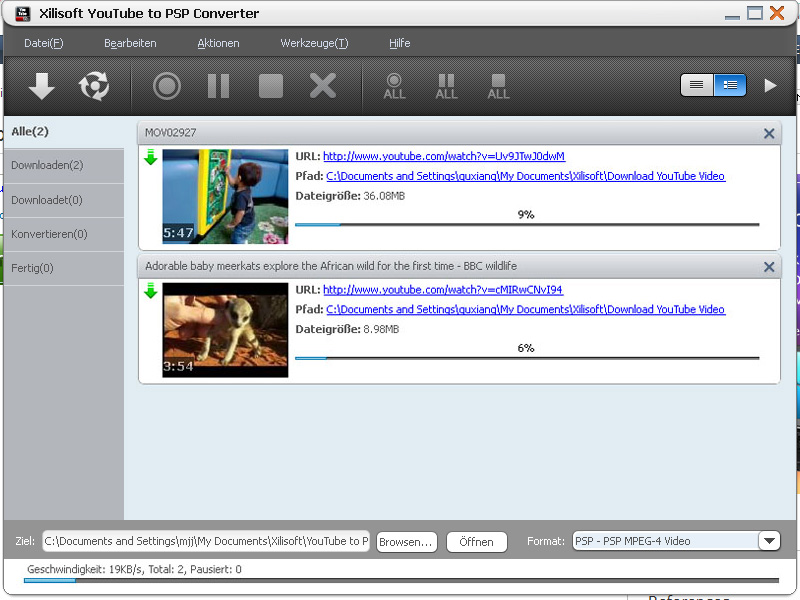Click the app icon in title bar

pyautogui.click(x=22, y=14)
